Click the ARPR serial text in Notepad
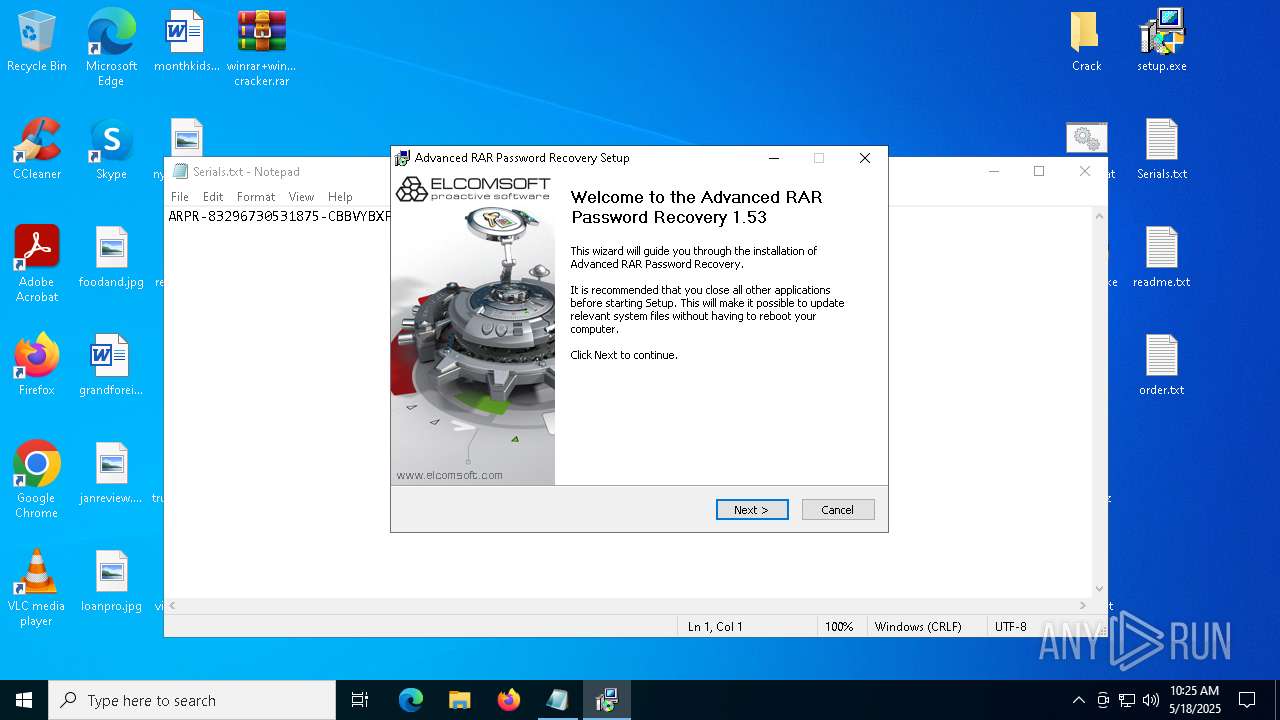 (279, 216)
